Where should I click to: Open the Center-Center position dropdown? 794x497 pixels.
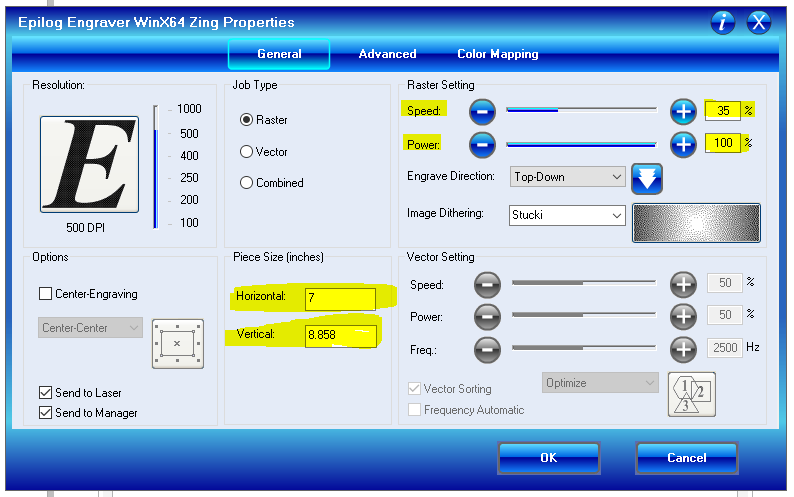(90, 328)
